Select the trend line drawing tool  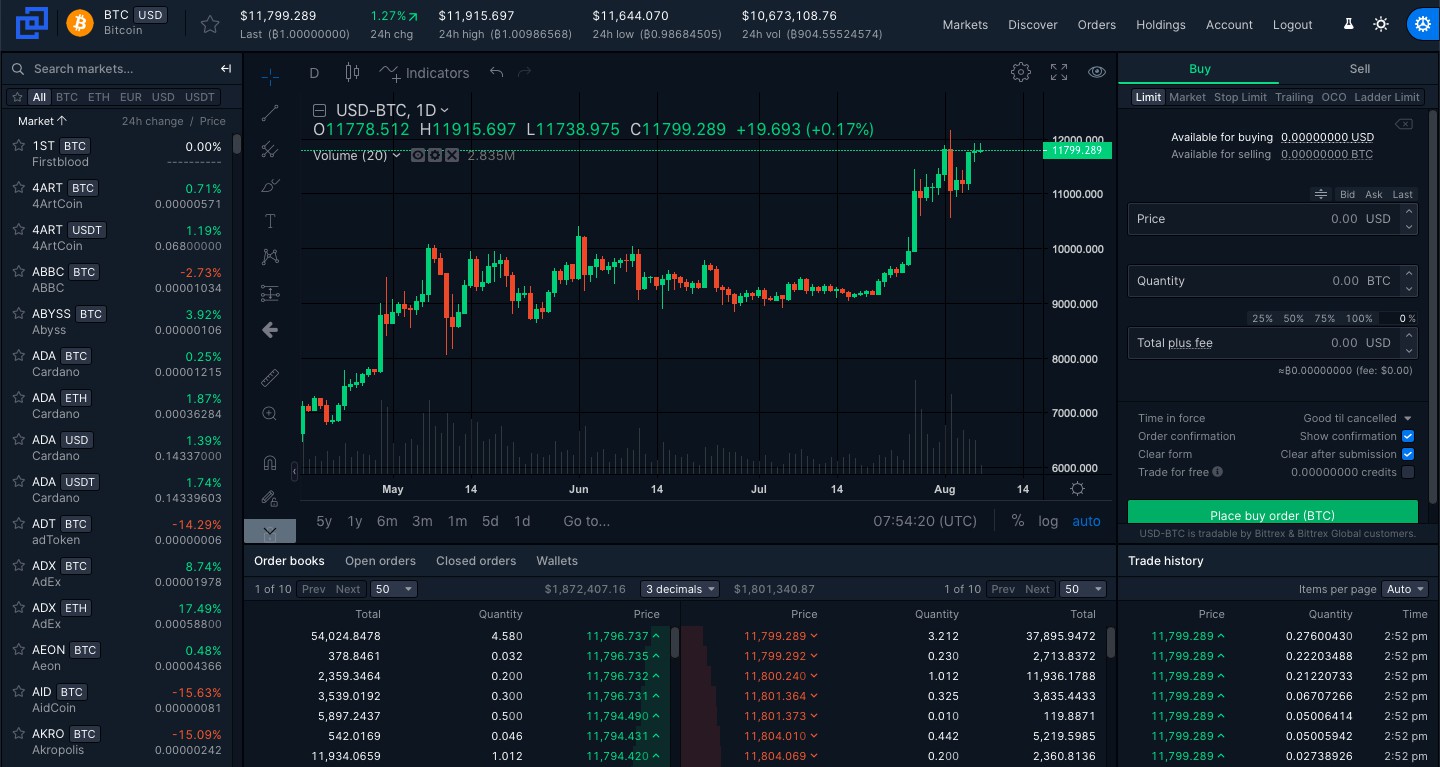point(269,113)
